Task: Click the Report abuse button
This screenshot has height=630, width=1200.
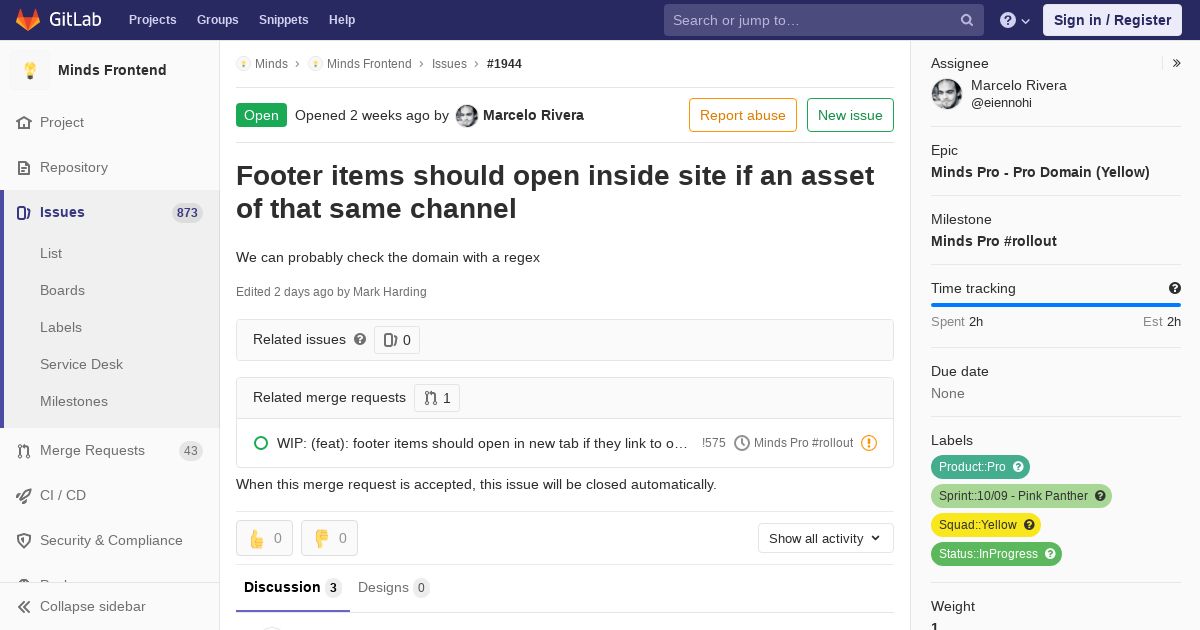Action: click(743, 115)
